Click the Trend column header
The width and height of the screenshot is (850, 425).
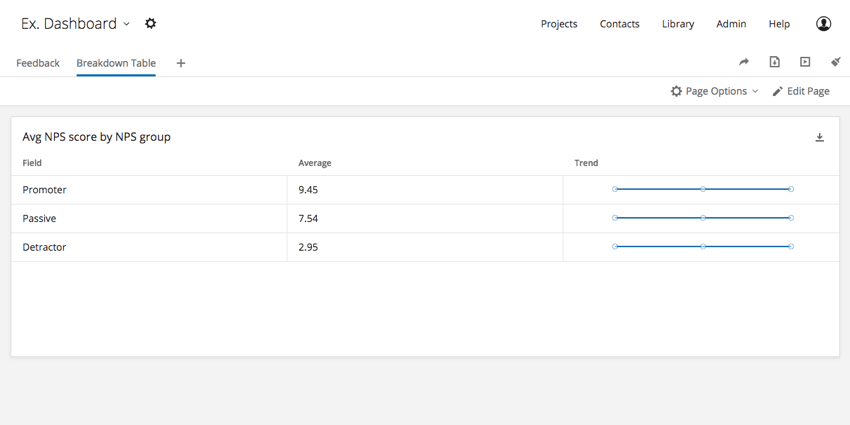(586, 163)
